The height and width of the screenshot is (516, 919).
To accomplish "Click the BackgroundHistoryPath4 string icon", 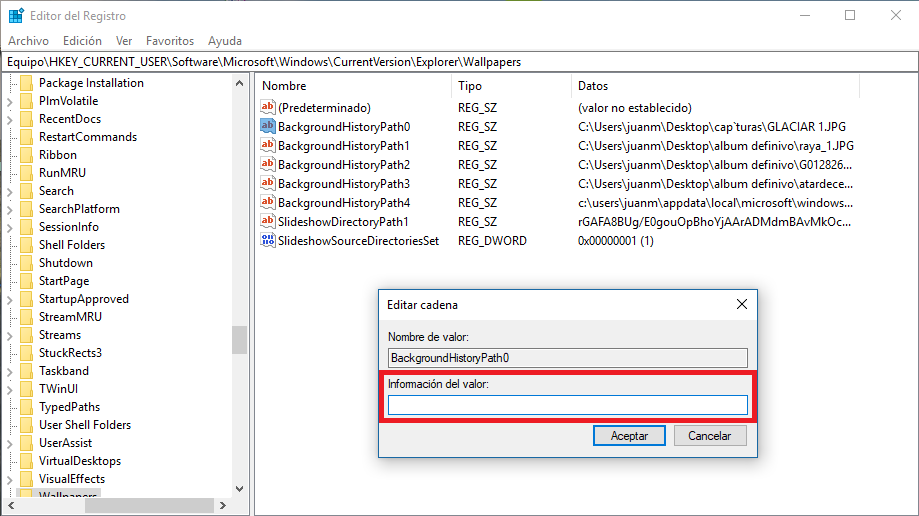I will click(268, 202).
